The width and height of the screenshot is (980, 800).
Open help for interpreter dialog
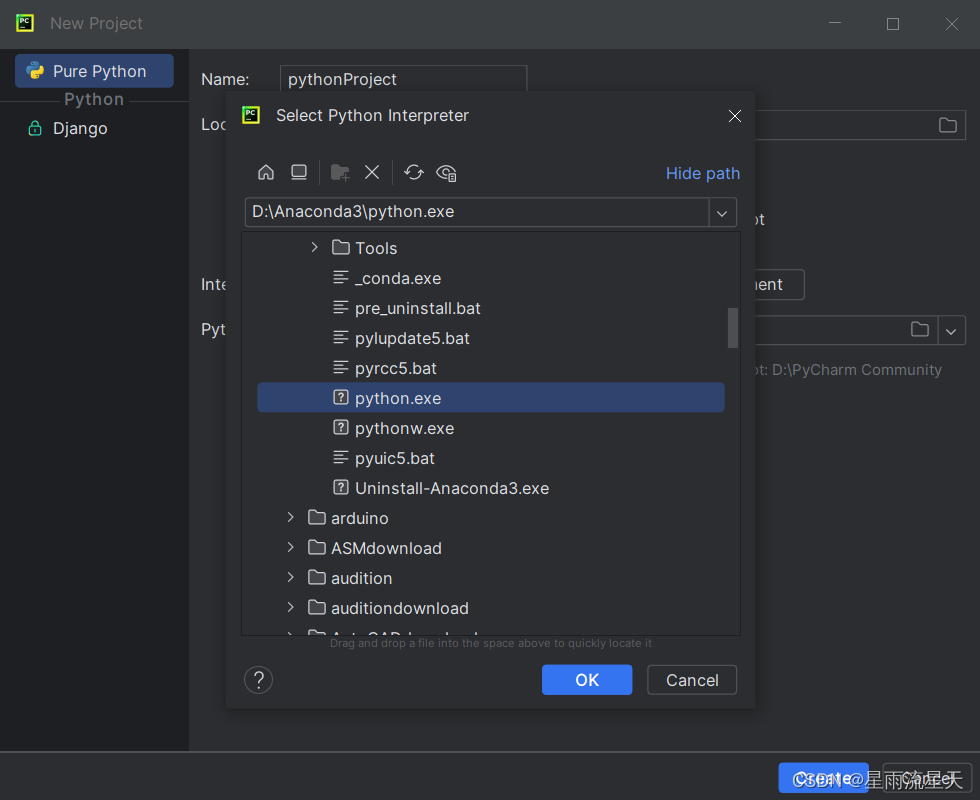(259, 680)
